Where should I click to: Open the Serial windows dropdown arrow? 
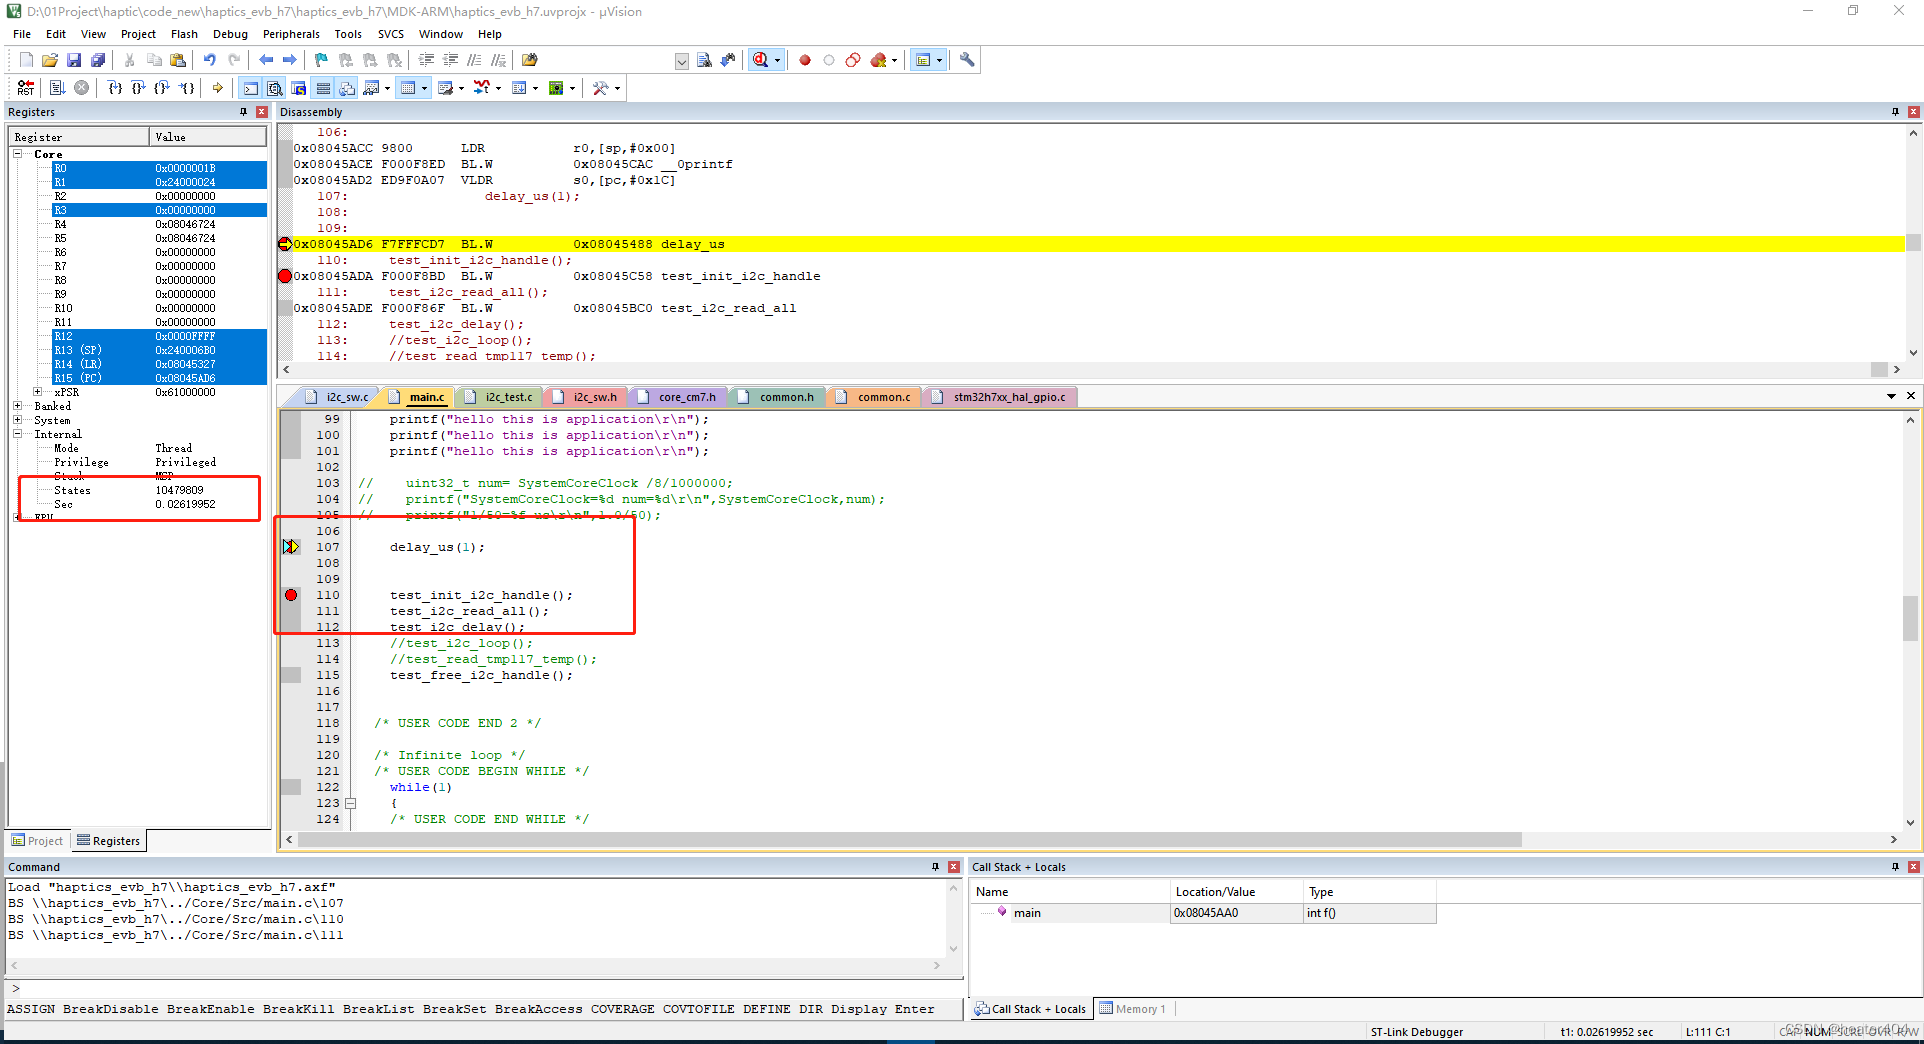461,88
